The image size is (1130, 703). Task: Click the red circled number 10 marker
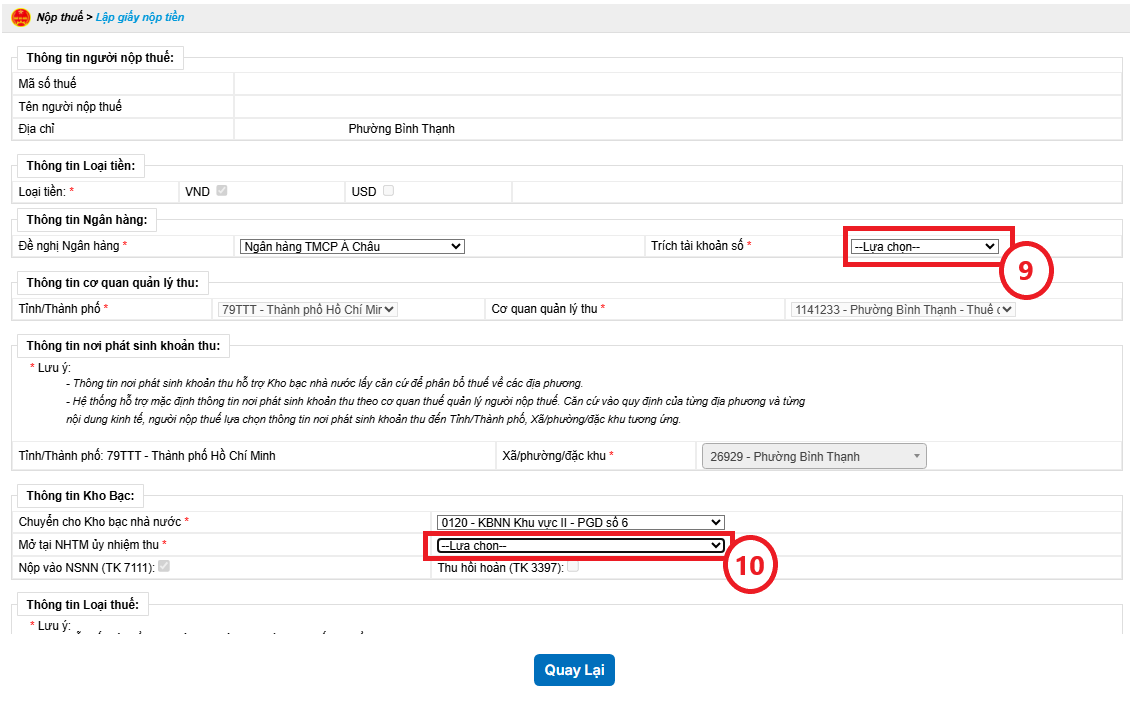point(749,565)
